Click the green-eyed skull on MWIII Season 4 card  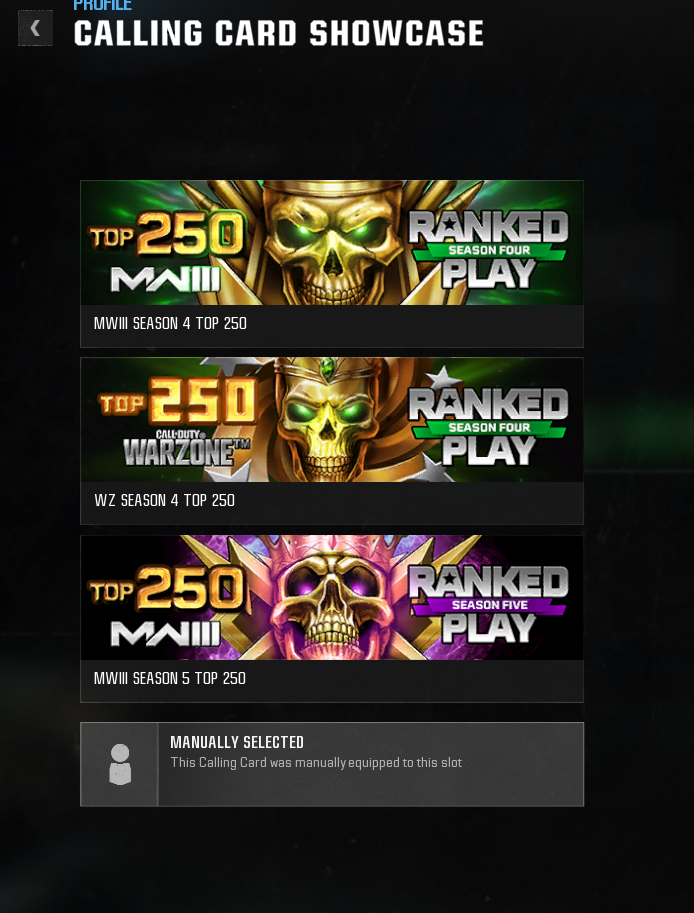(x=332, y=243)
